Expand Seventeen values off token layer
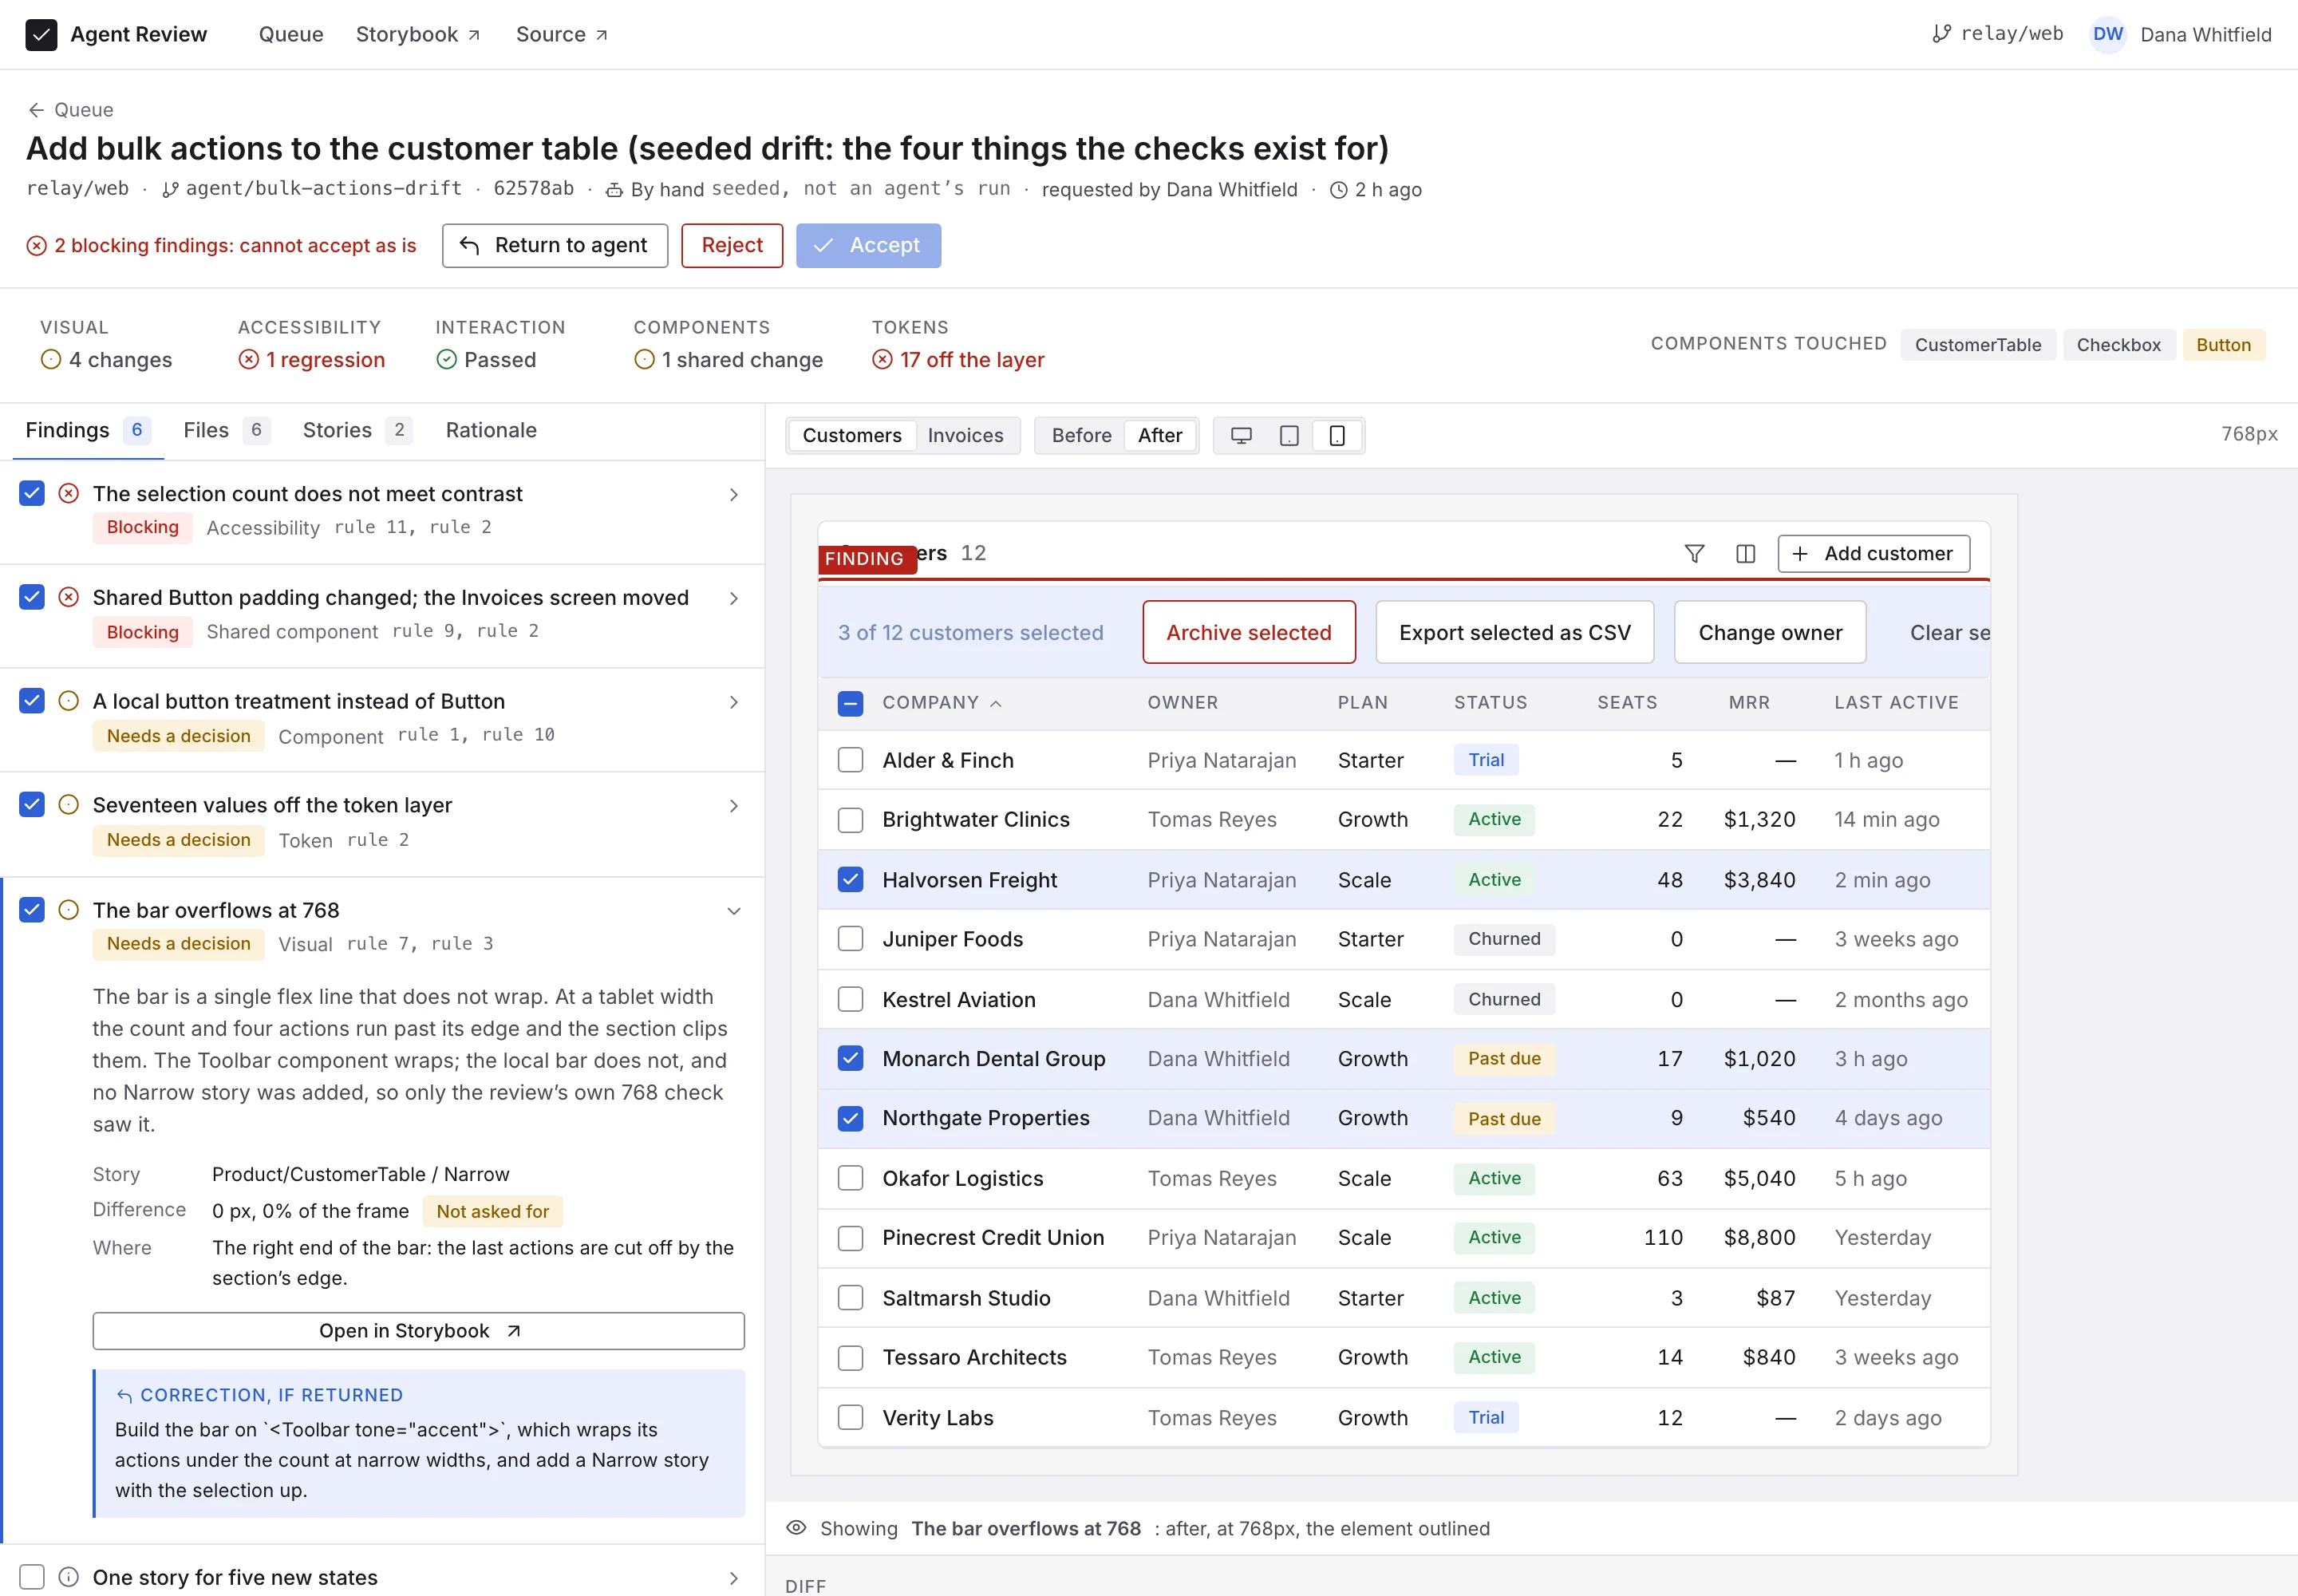This screenshot has height=1596, width=2298. [x=734, y=806]
